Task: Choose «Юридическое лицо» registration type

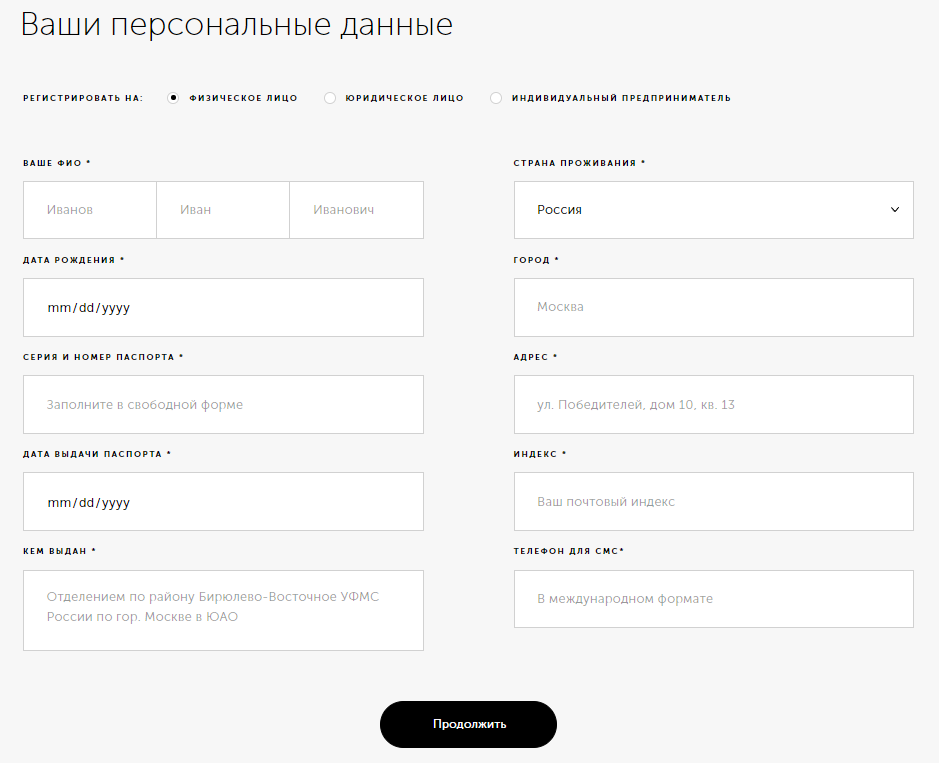Action: (x=330, y=97)
